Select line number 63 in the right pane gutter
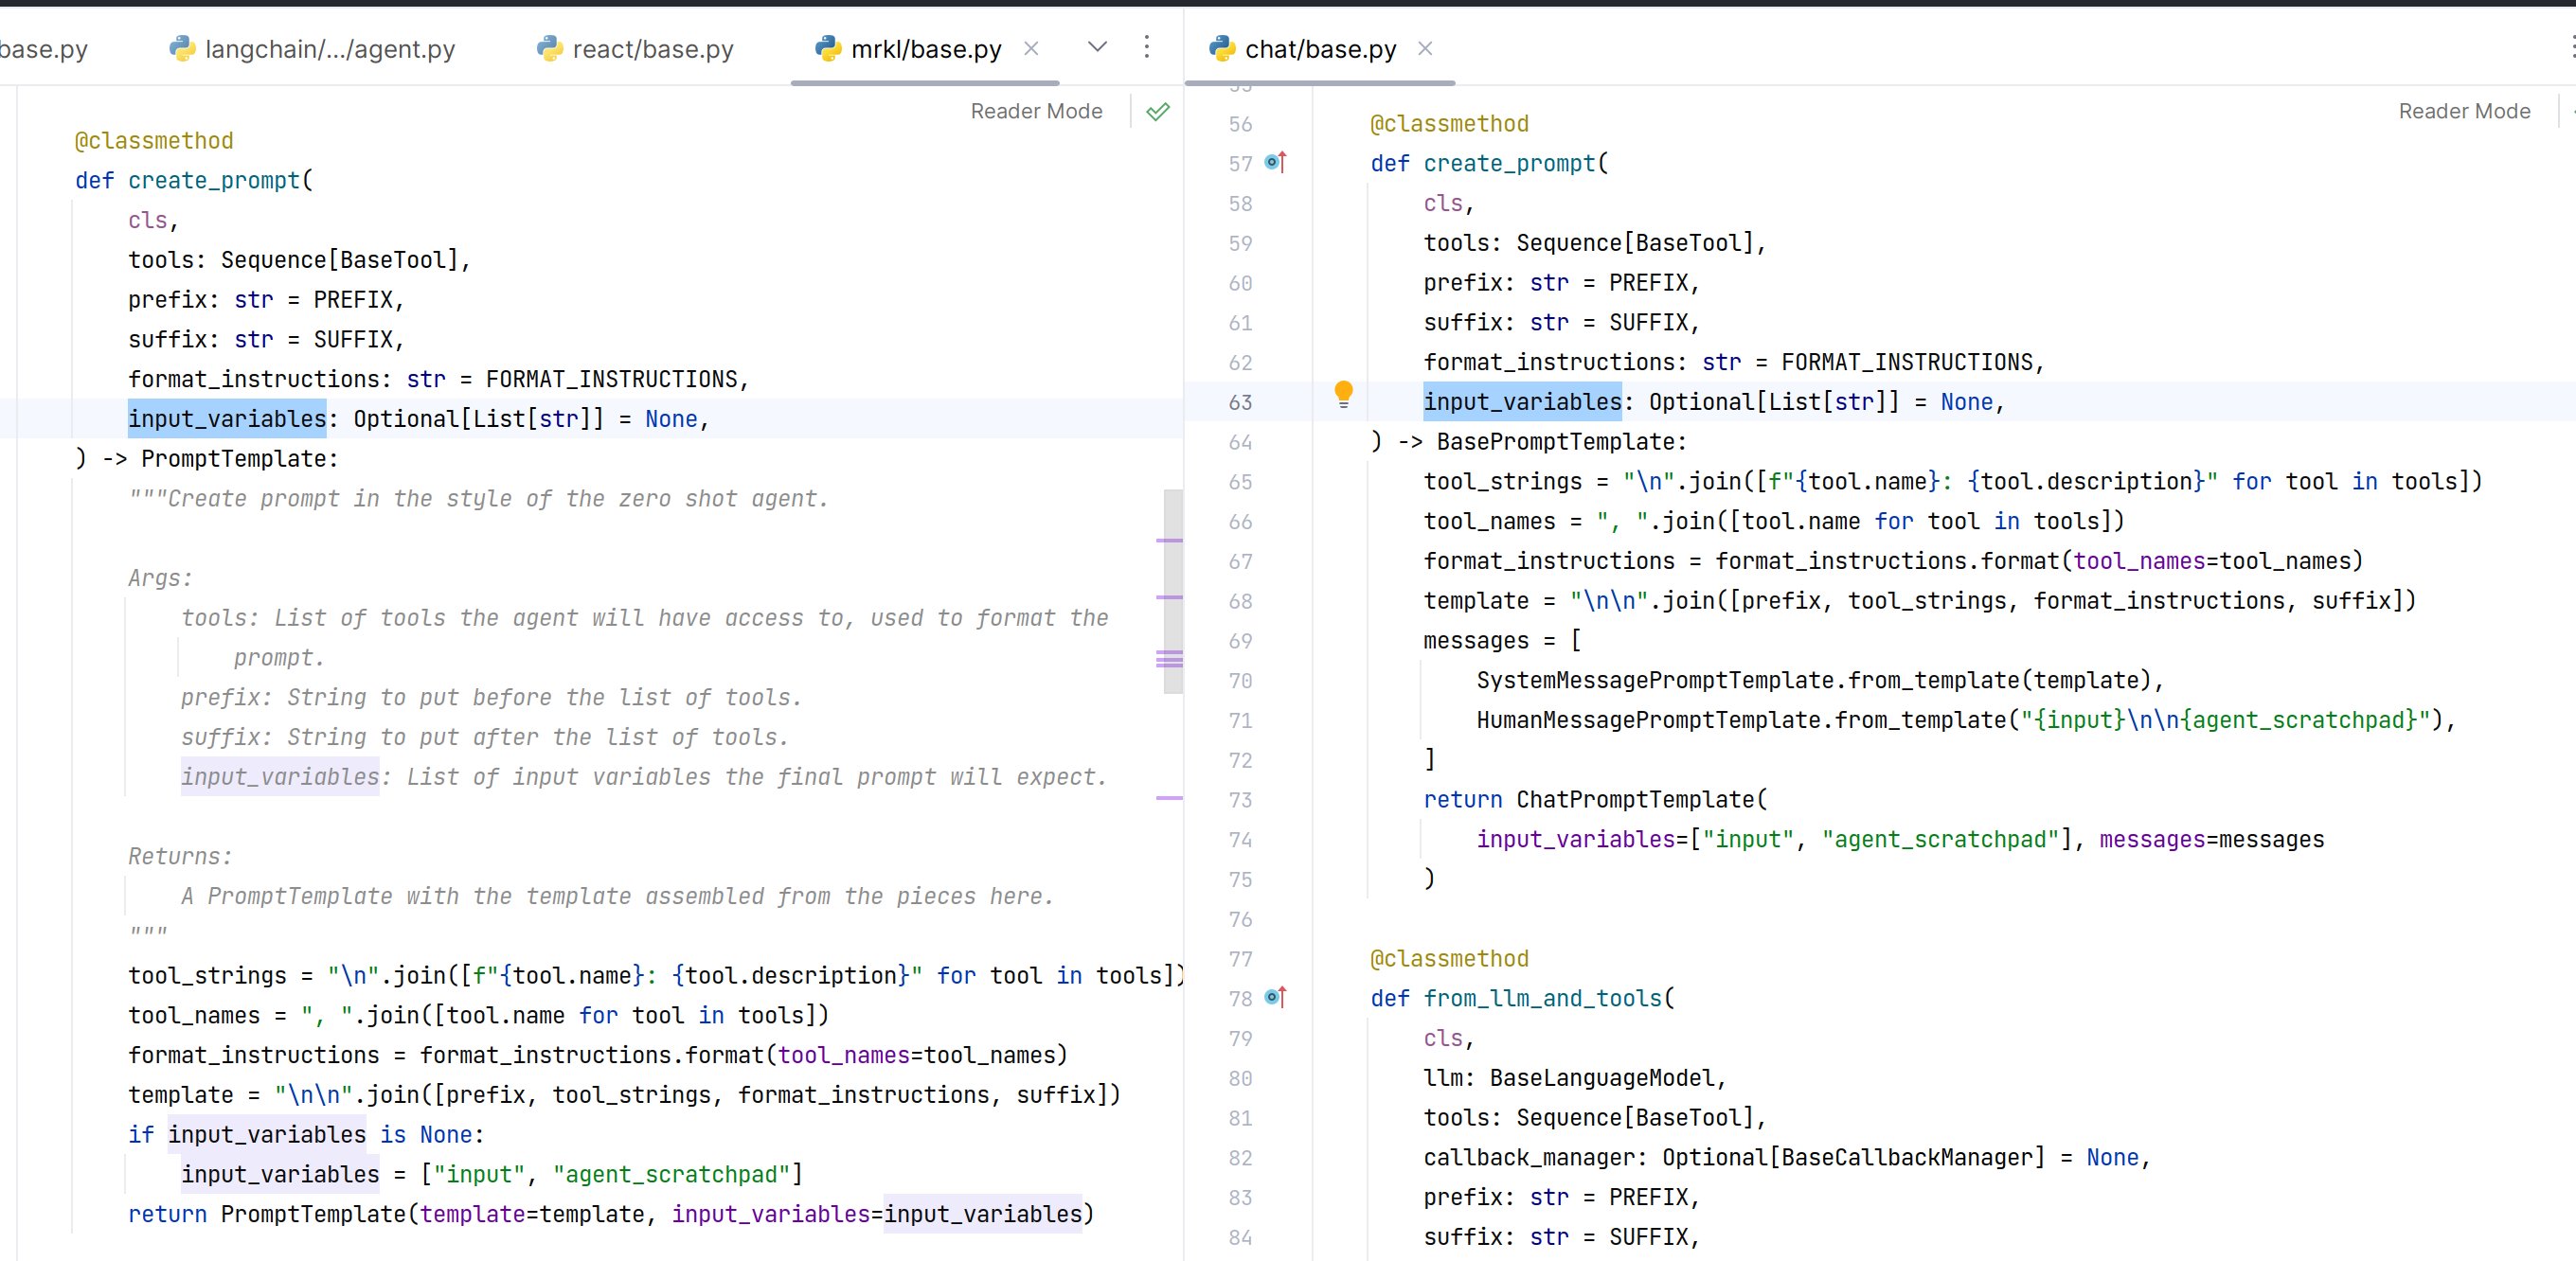This screenshot has height=1261, width=2576. (1239, 402)
